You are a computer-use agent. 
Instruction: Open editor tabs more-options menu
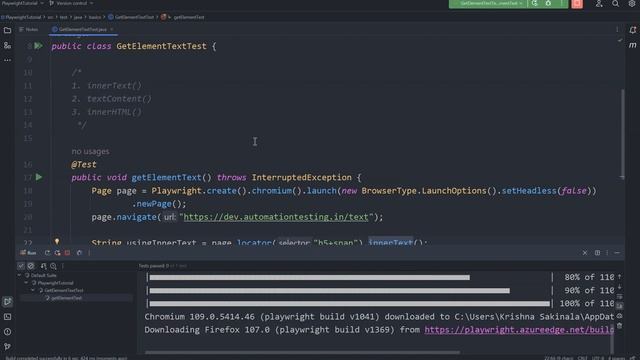[617, 29]
